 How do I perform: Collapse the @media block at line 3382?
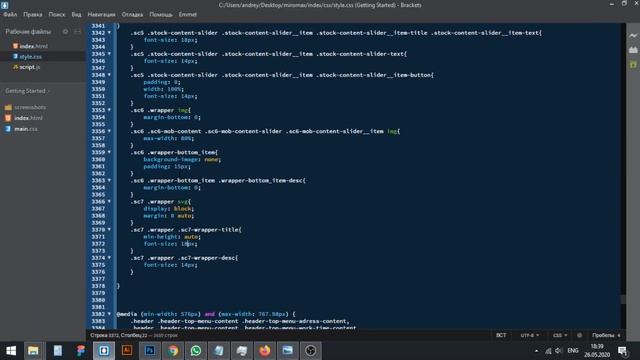point(109,314)
